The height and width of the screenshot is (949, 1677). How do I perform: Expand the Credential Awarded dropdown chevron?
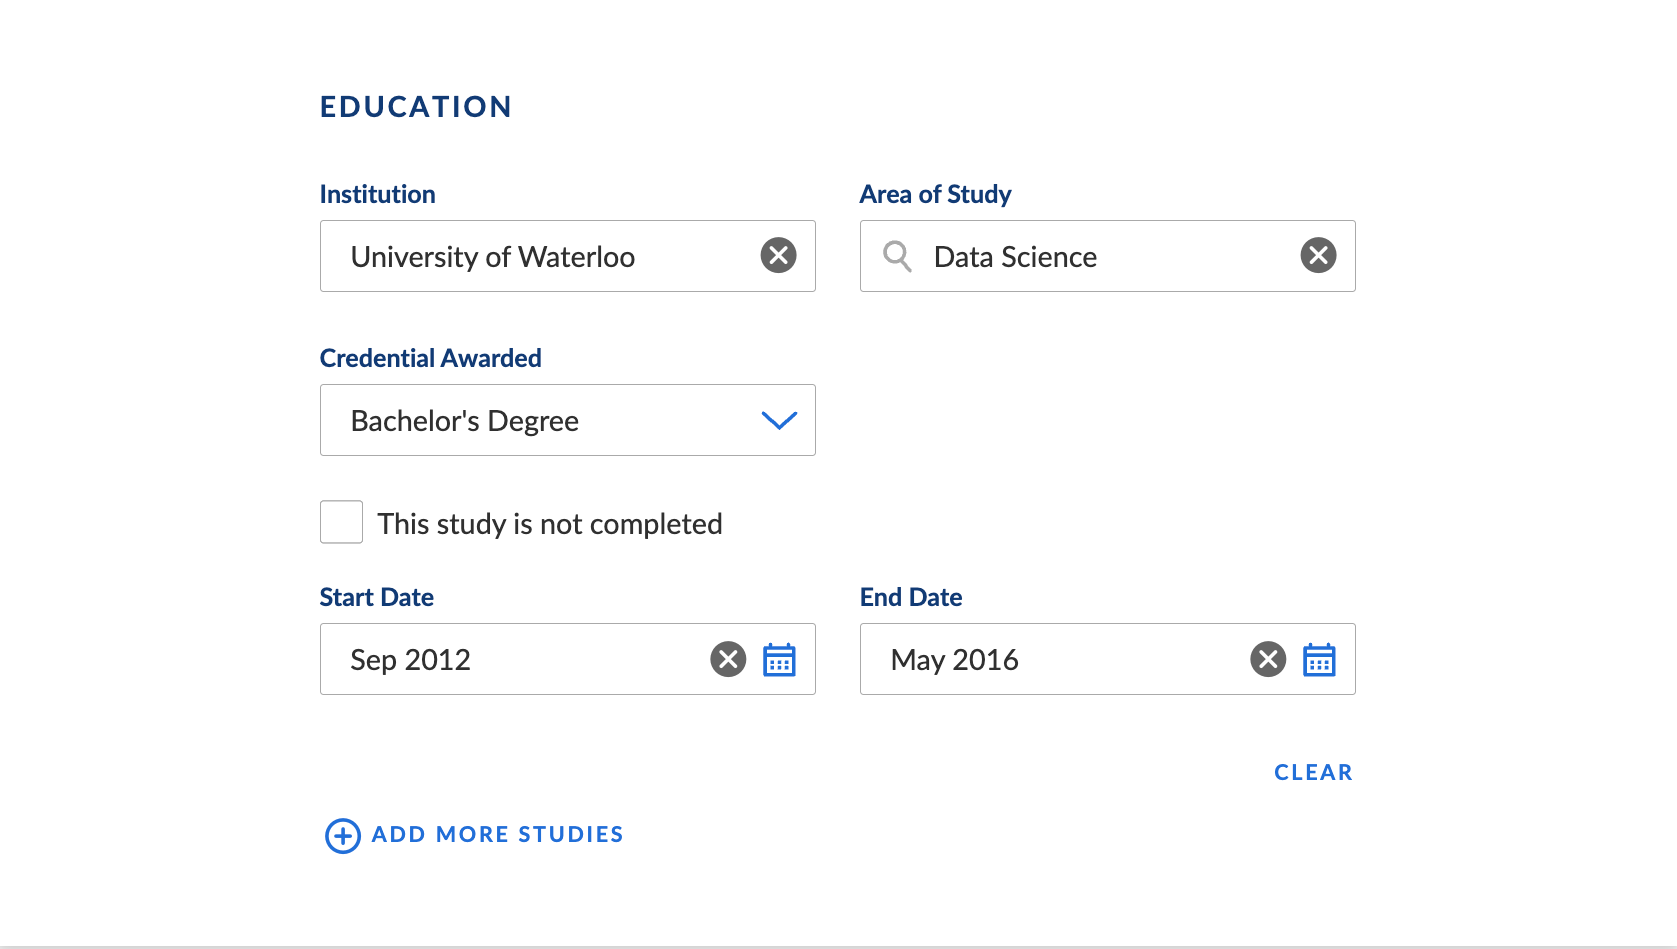(x=779, y=420)
